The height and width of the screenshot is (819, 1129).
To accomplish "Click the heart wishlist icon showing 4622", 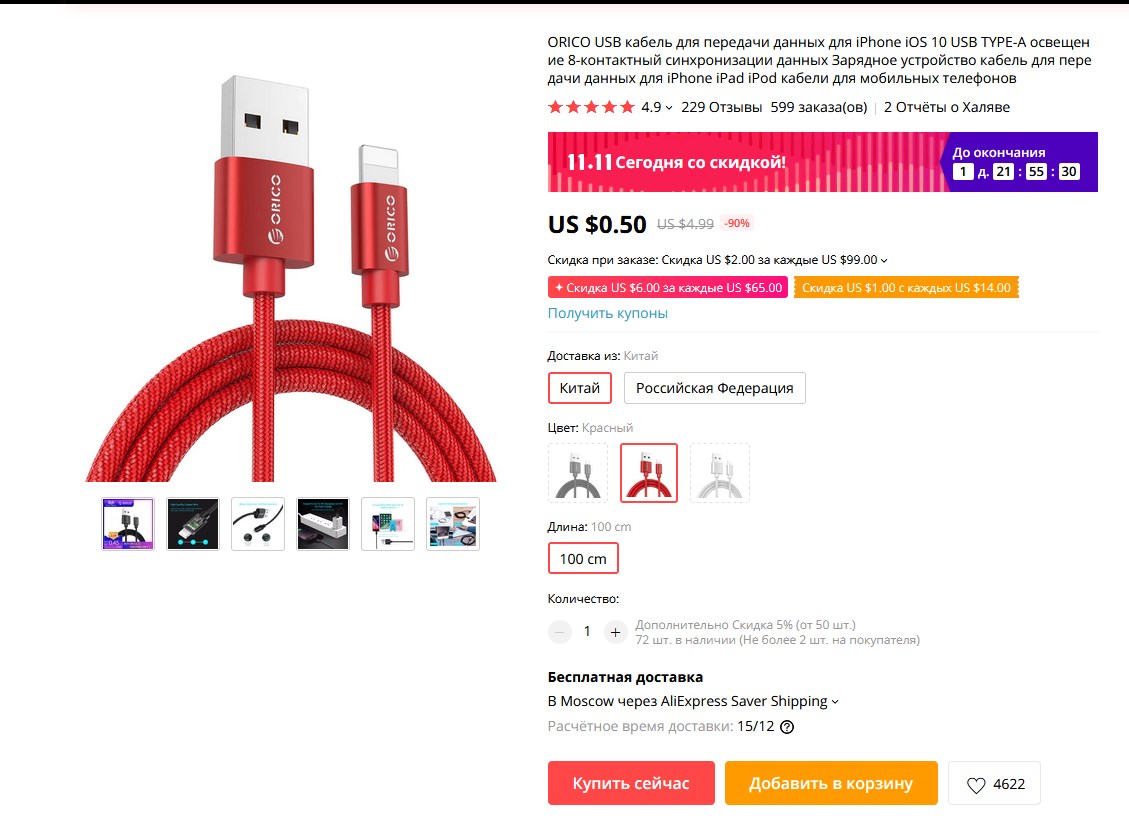I will coord(976,784).
